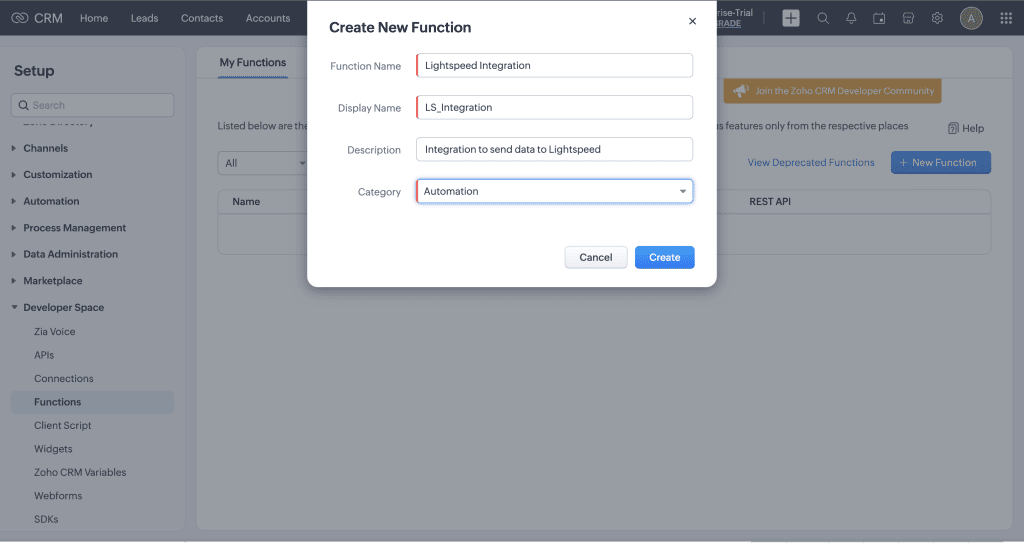Open SDKs in sidebar
The height and width of the screenshot is (543, 1024).
coord(46,519)
